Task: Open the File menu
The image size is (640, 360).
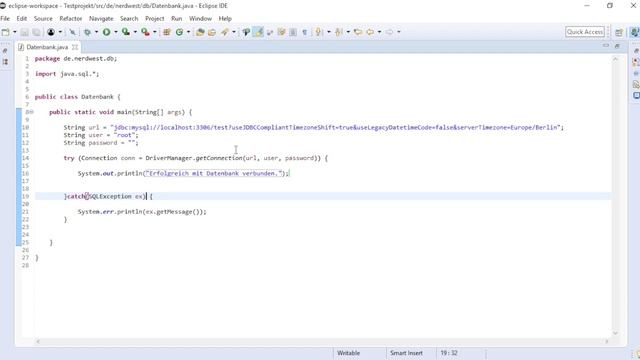Action: 5,19
